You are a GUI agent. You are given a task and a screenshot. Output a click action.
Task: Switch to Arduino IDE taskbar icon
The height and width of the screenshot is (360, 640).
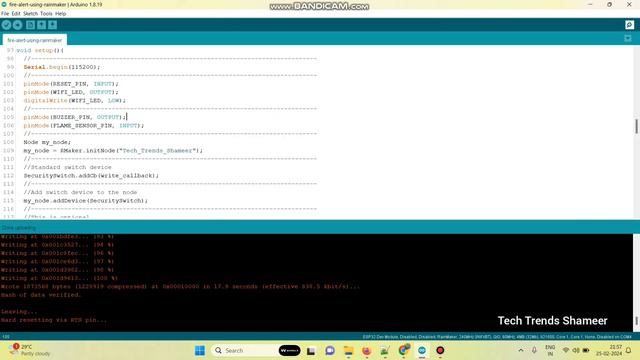(422, 351)
